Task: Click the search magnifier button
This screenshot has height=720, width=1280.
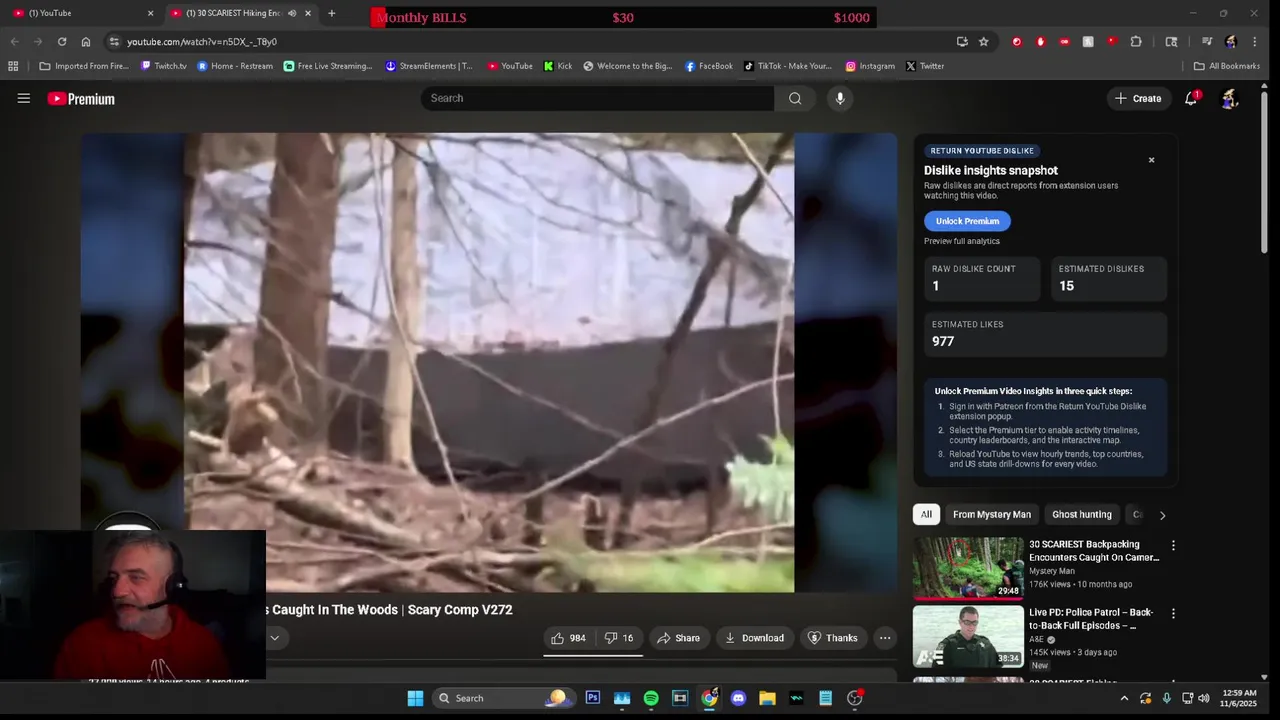Action: coord(795,98)
